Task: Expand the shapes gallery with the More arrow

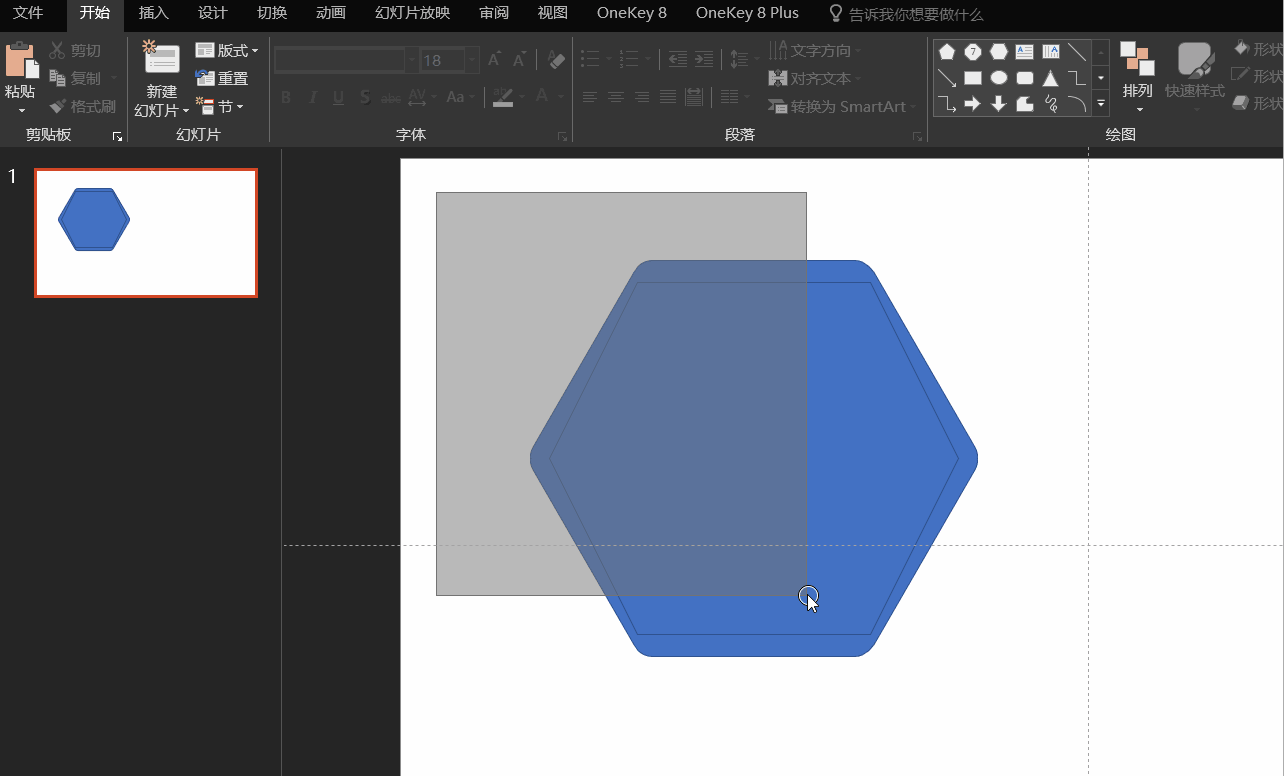Action: coord(1101,103)
